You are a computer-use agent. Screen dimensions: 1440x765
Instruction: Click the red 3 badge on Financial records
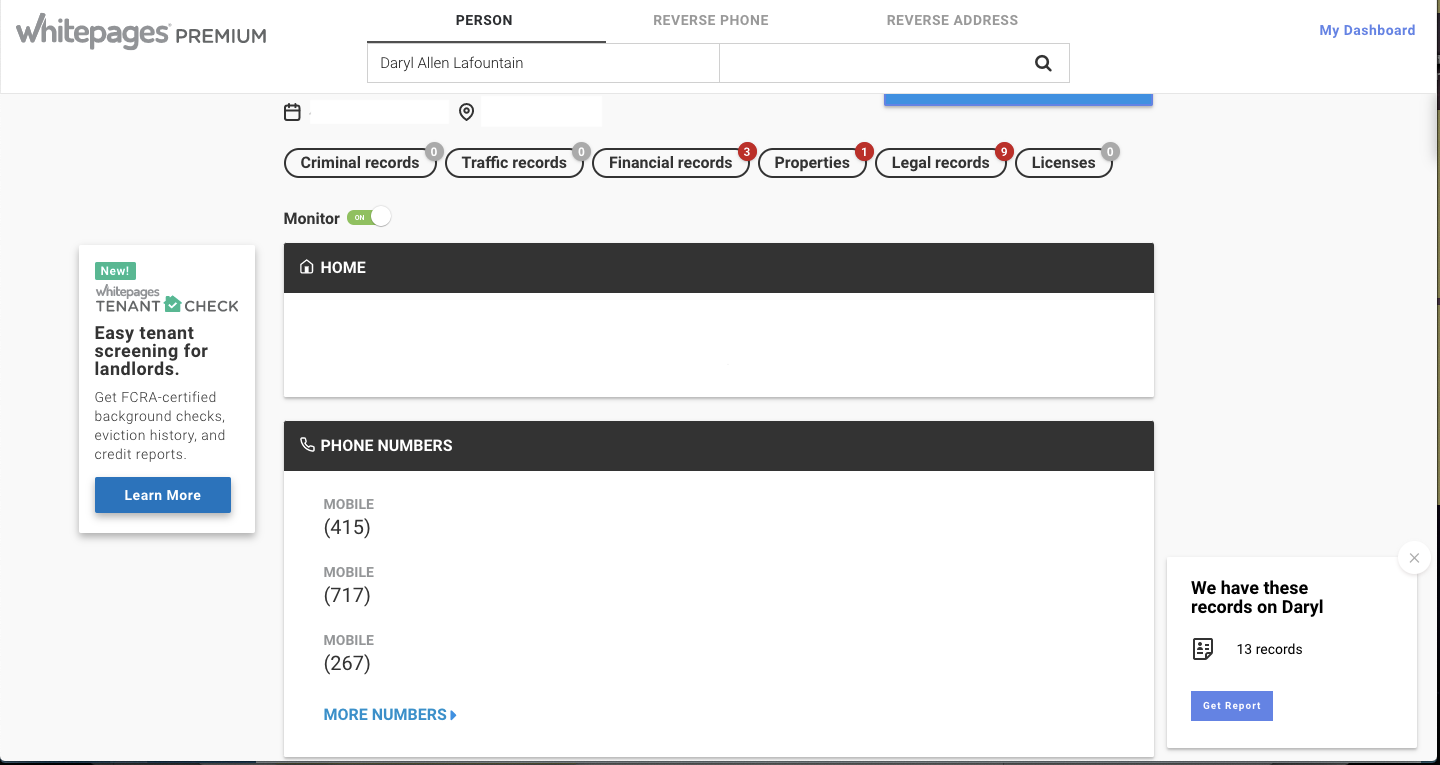[x=746, y=152]
